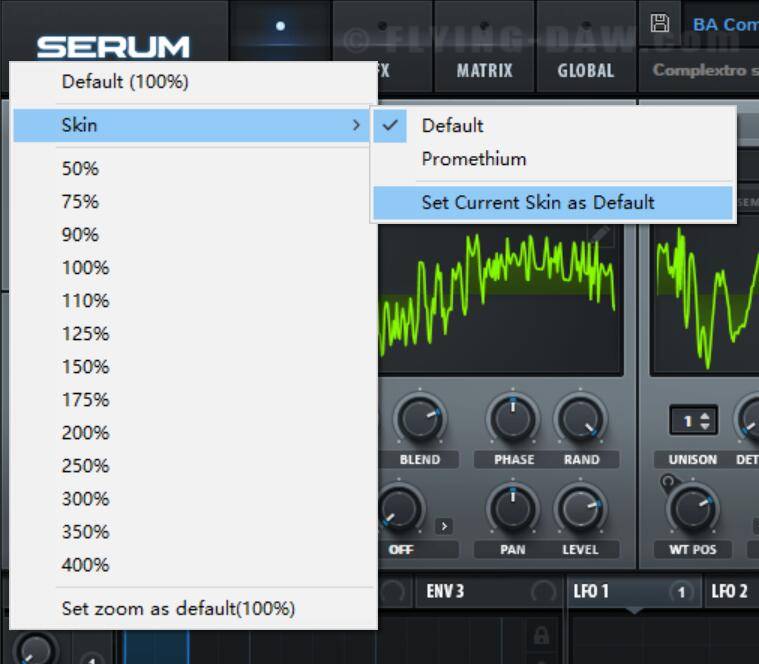Click the small arrow button beside the OFF knob
The height and width of the screenshot is (664, 759).
tap(444, 526)
